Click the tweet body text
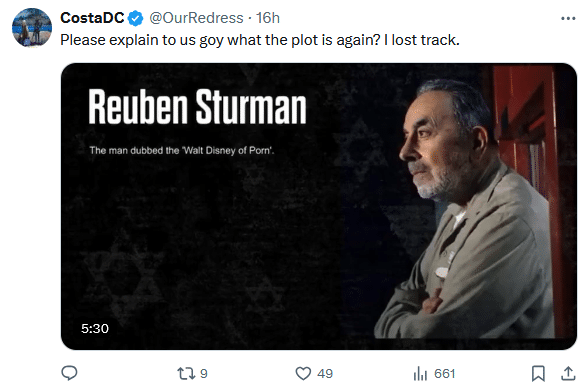This screenshot has width=588, height=391. pos(260,40)
